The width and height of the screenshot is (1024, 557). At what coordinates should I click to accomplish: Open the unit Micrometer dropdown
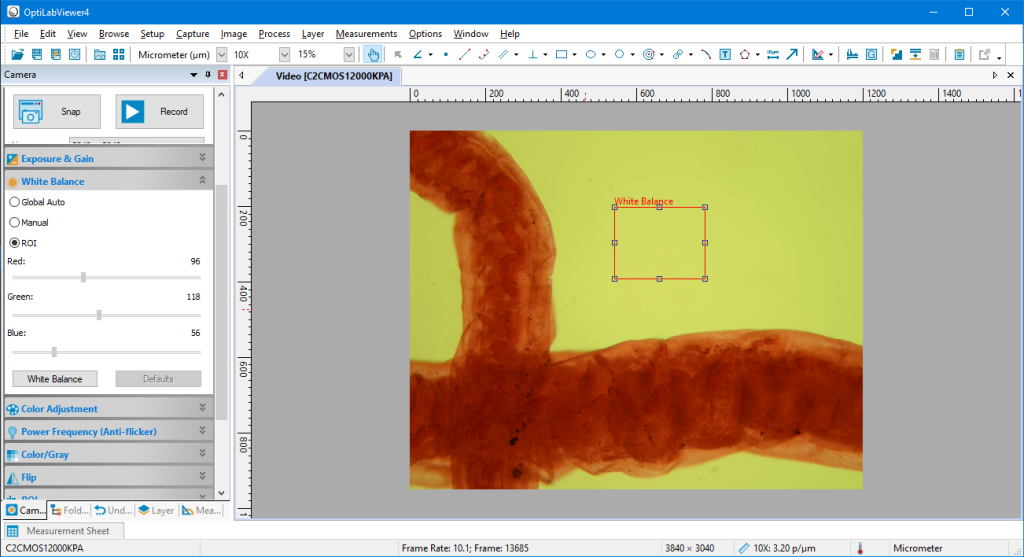[221, 54]
